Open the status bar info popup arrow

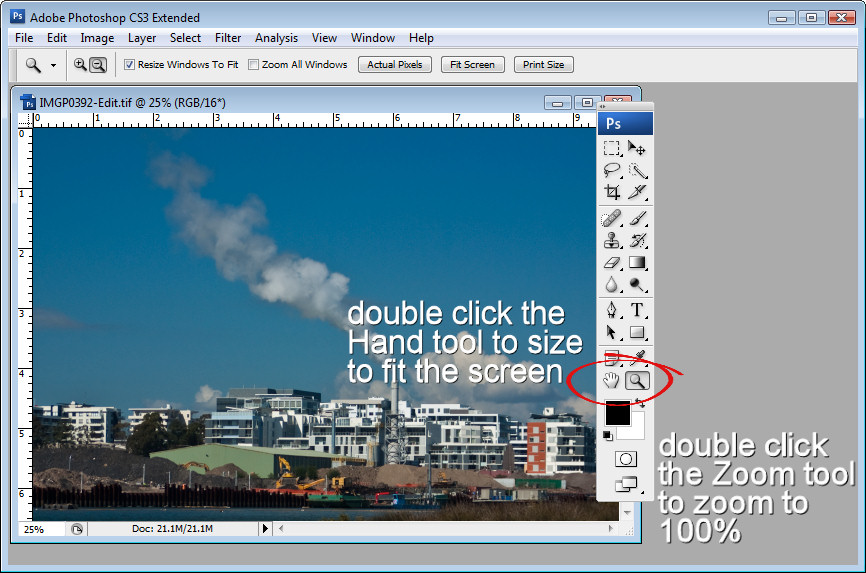click(x=265, y=529)
